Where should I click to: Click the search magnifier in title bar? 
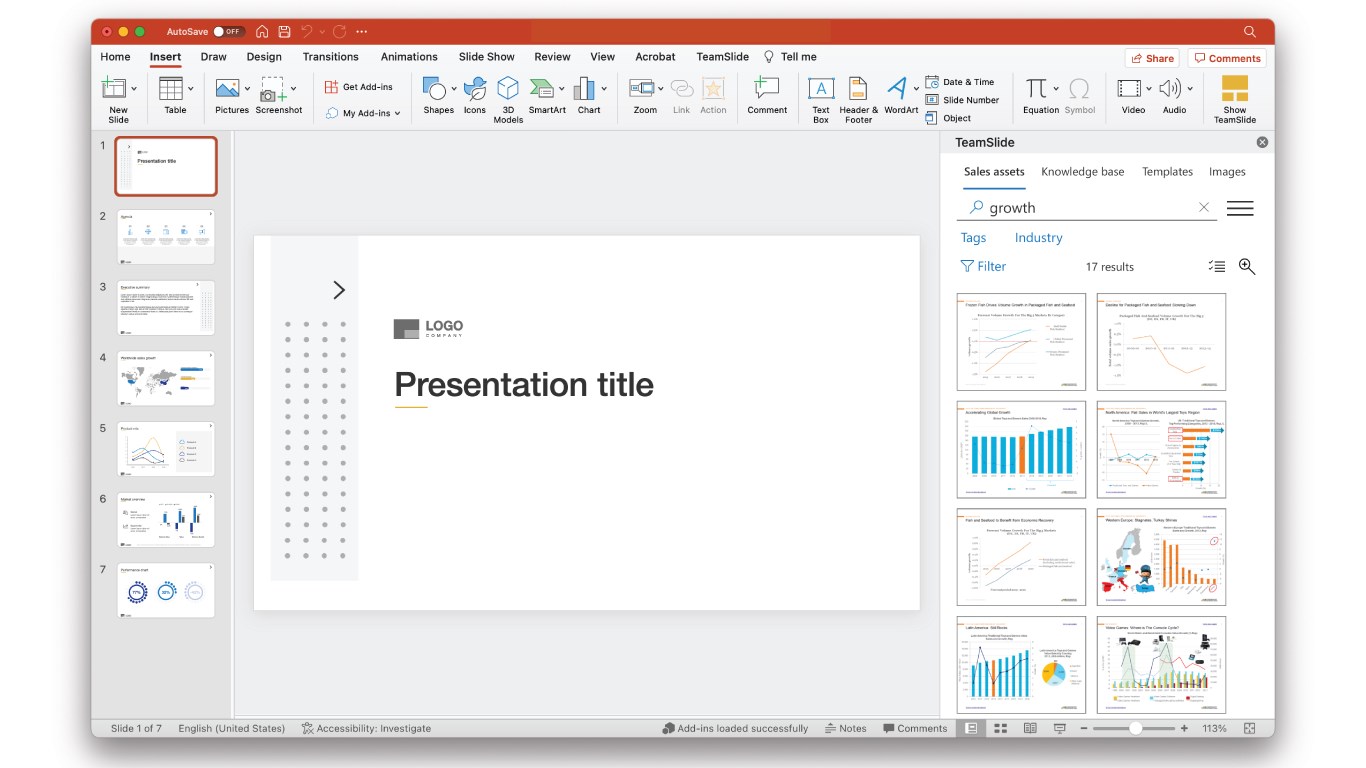(1250, 31)
